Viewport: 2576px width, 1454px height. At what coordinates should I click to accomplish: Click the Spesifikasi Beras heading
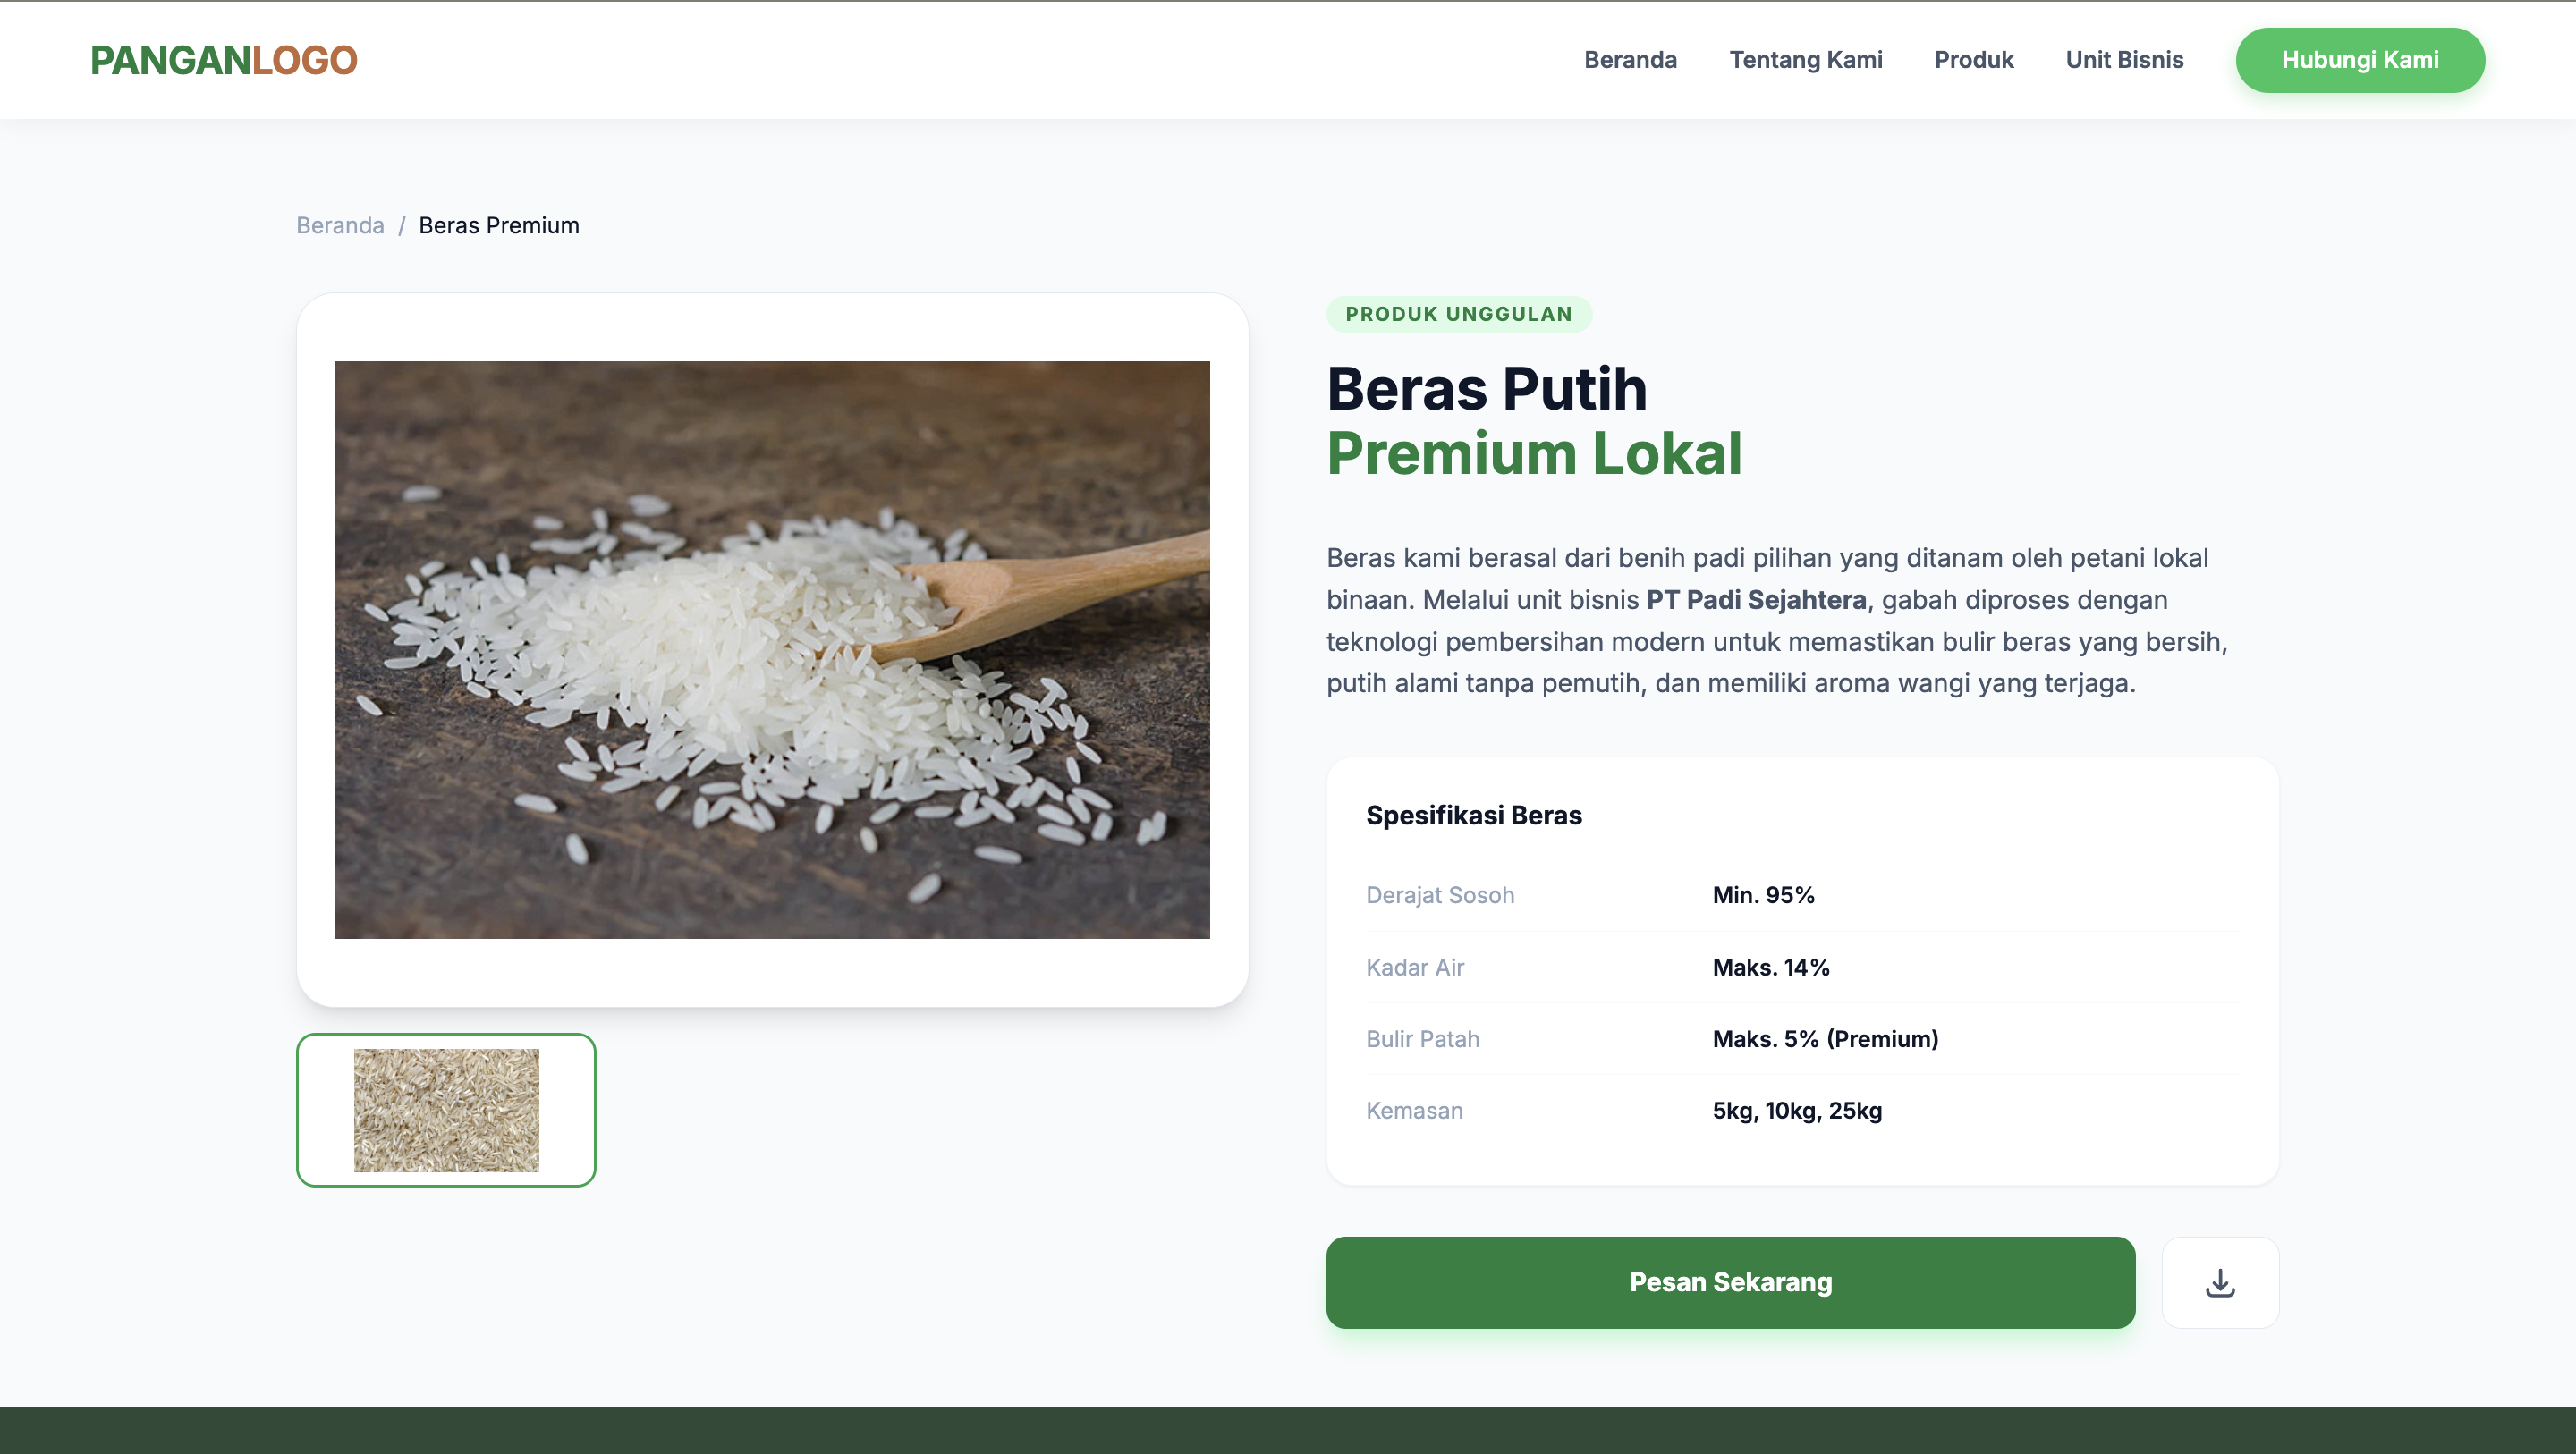click(x=1473, y=816)
